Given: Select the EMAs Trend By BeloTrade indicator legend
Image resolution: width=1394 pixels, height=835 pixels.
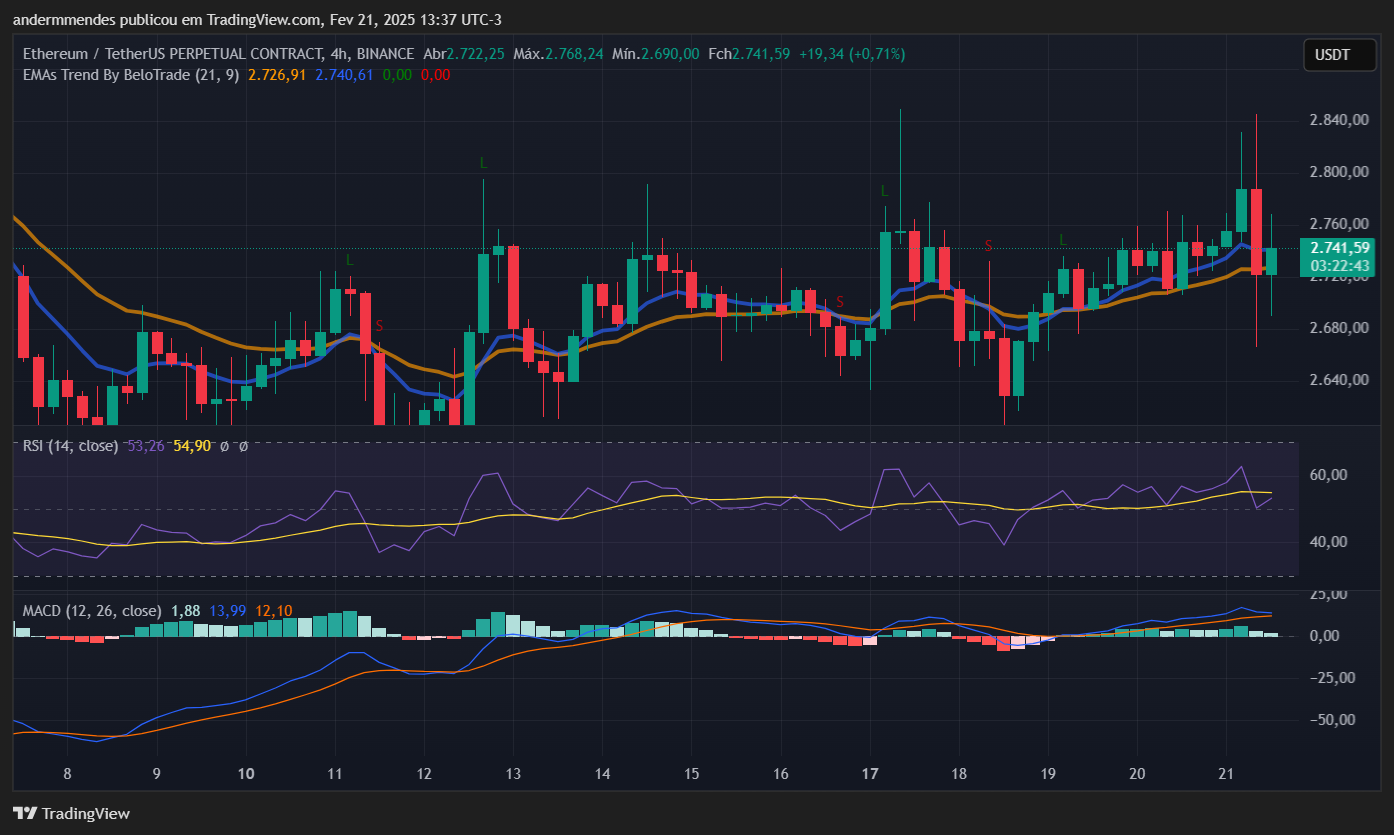Looking at the screenshot, I should click(131, 75).
